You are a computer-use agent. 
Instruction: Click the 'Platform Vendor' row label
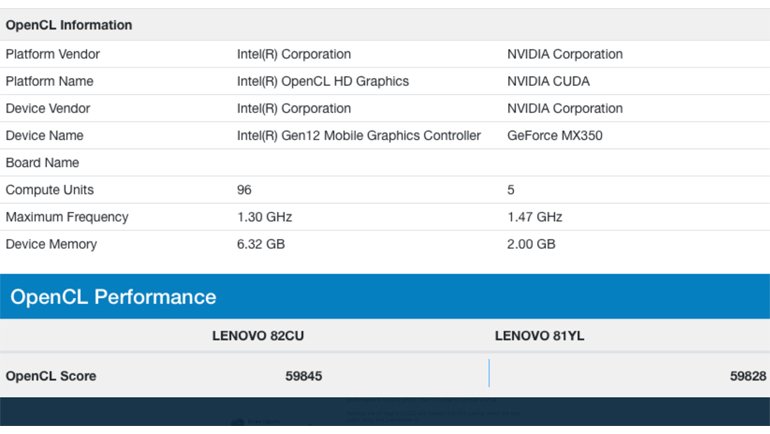pos(53,54)
